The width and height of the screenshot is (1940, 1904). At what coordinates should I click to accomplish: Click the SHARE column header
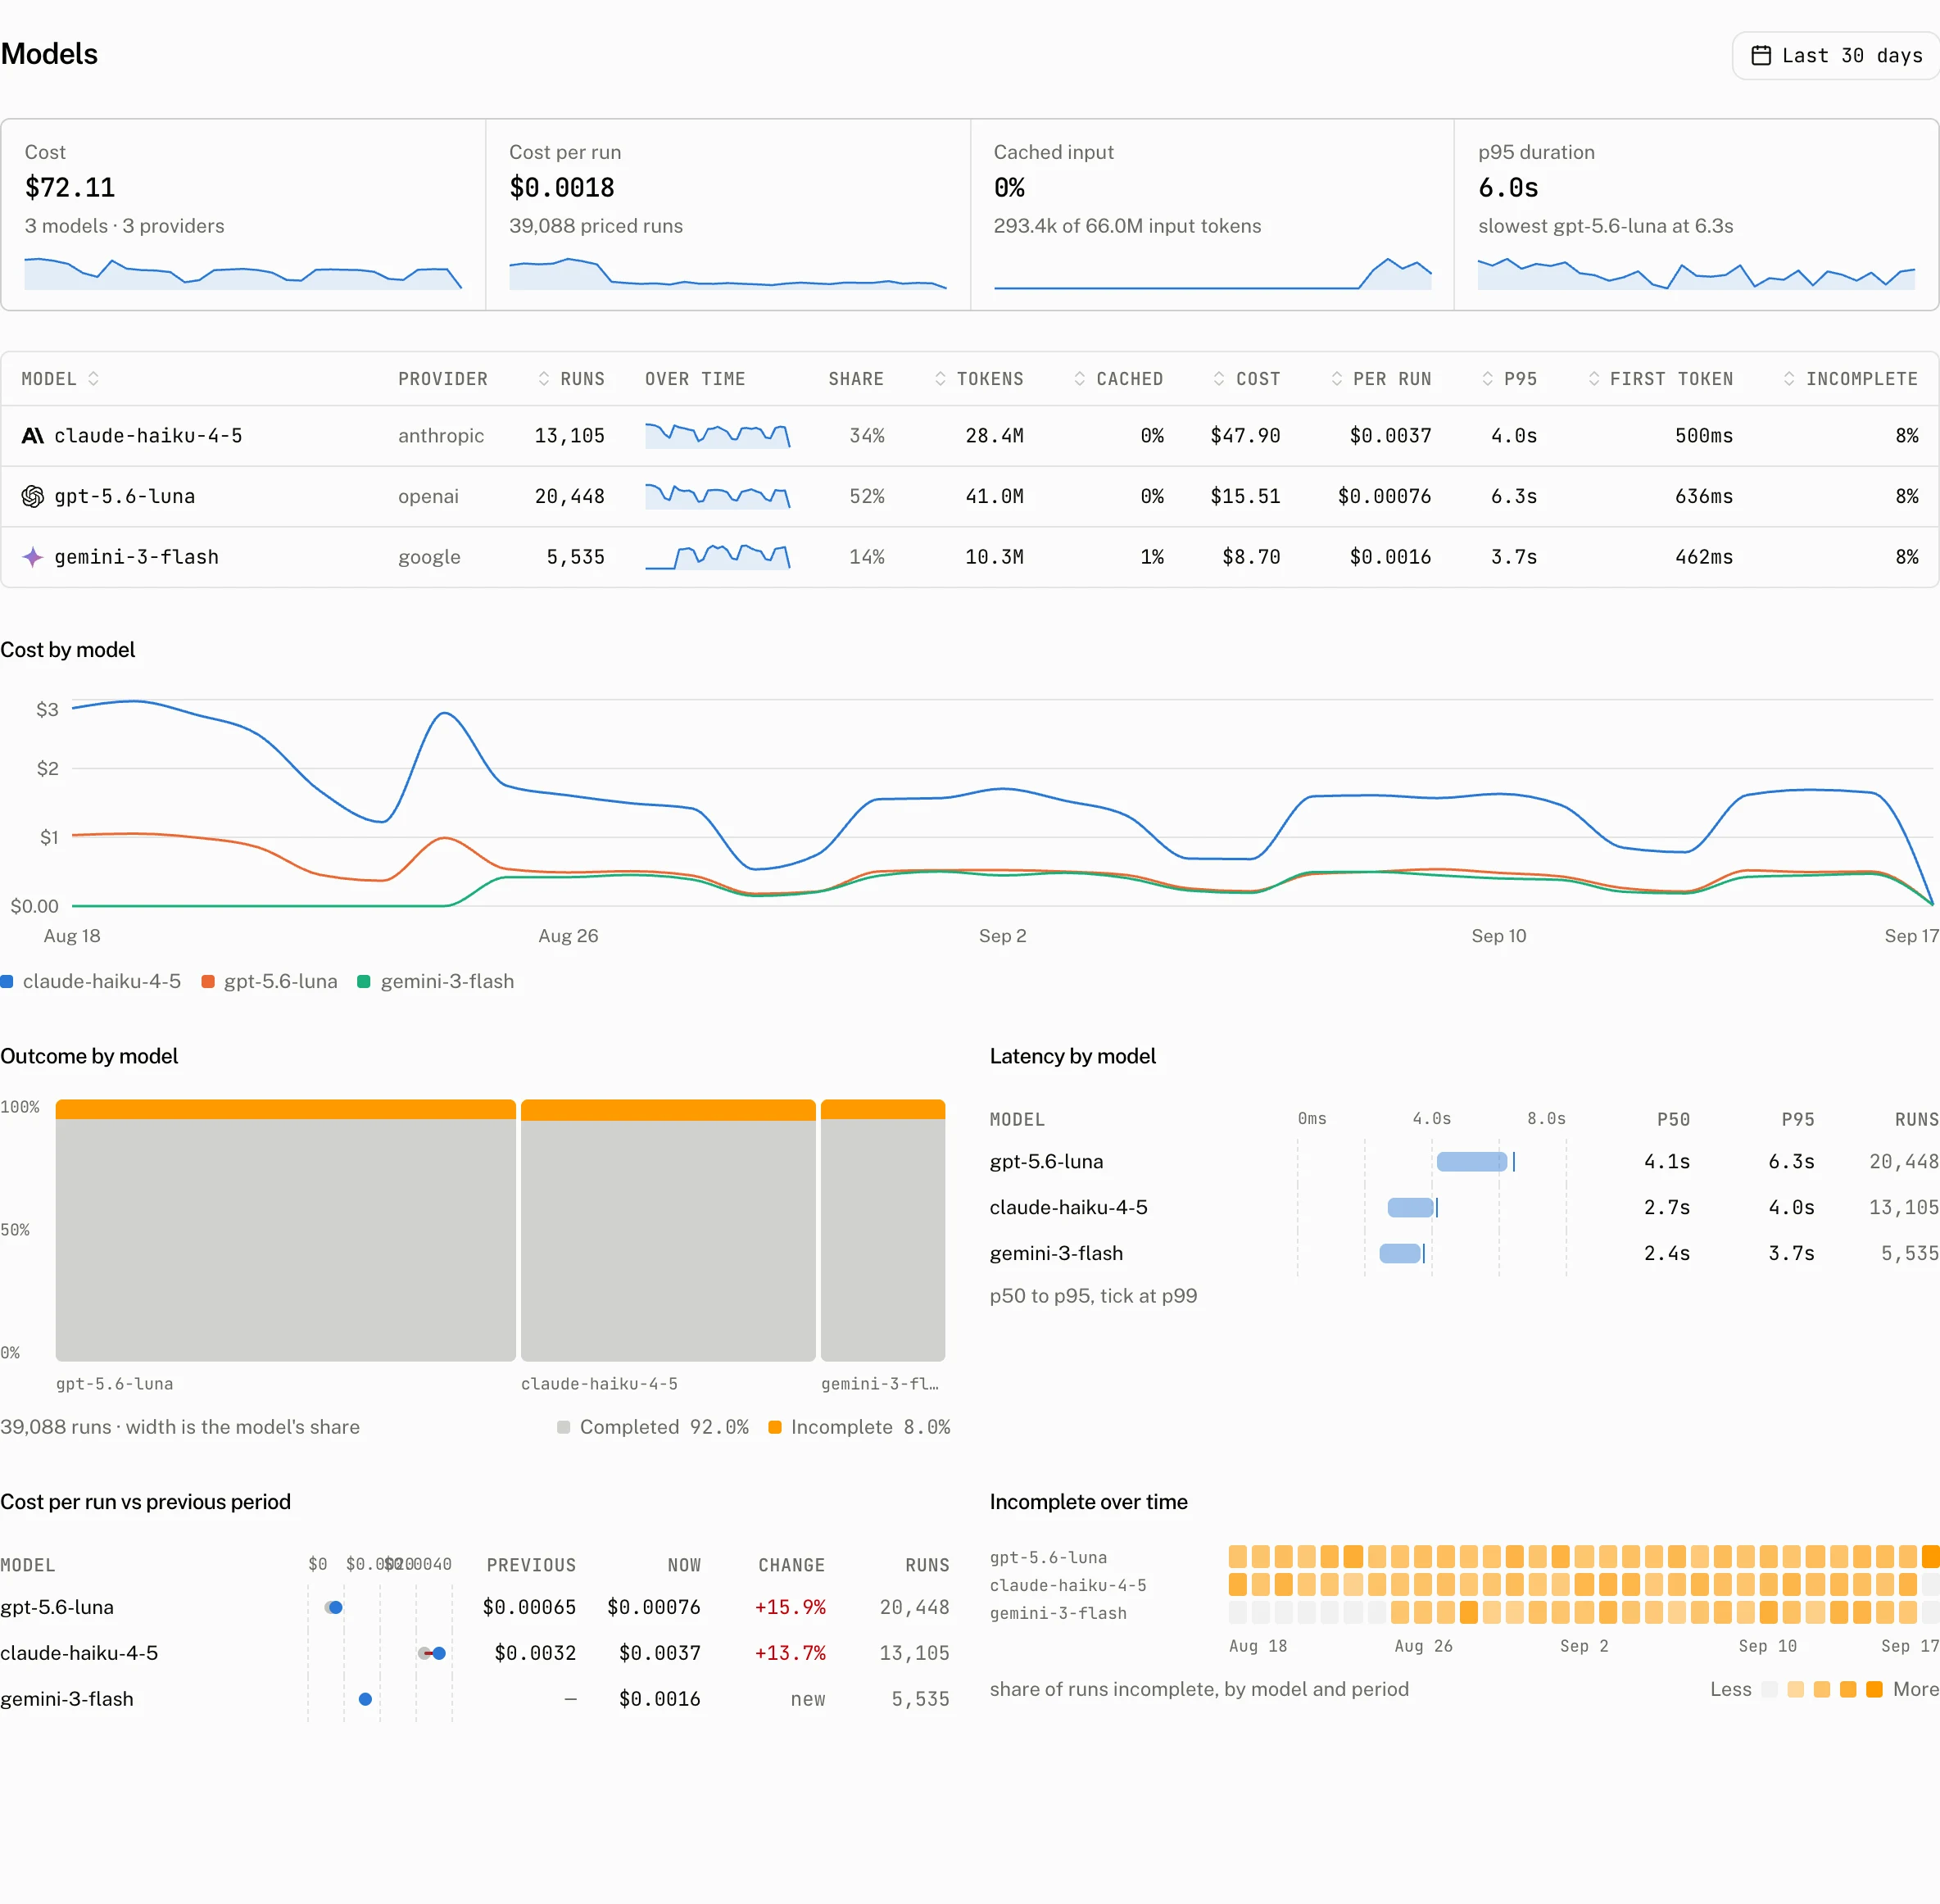(856, 379)
